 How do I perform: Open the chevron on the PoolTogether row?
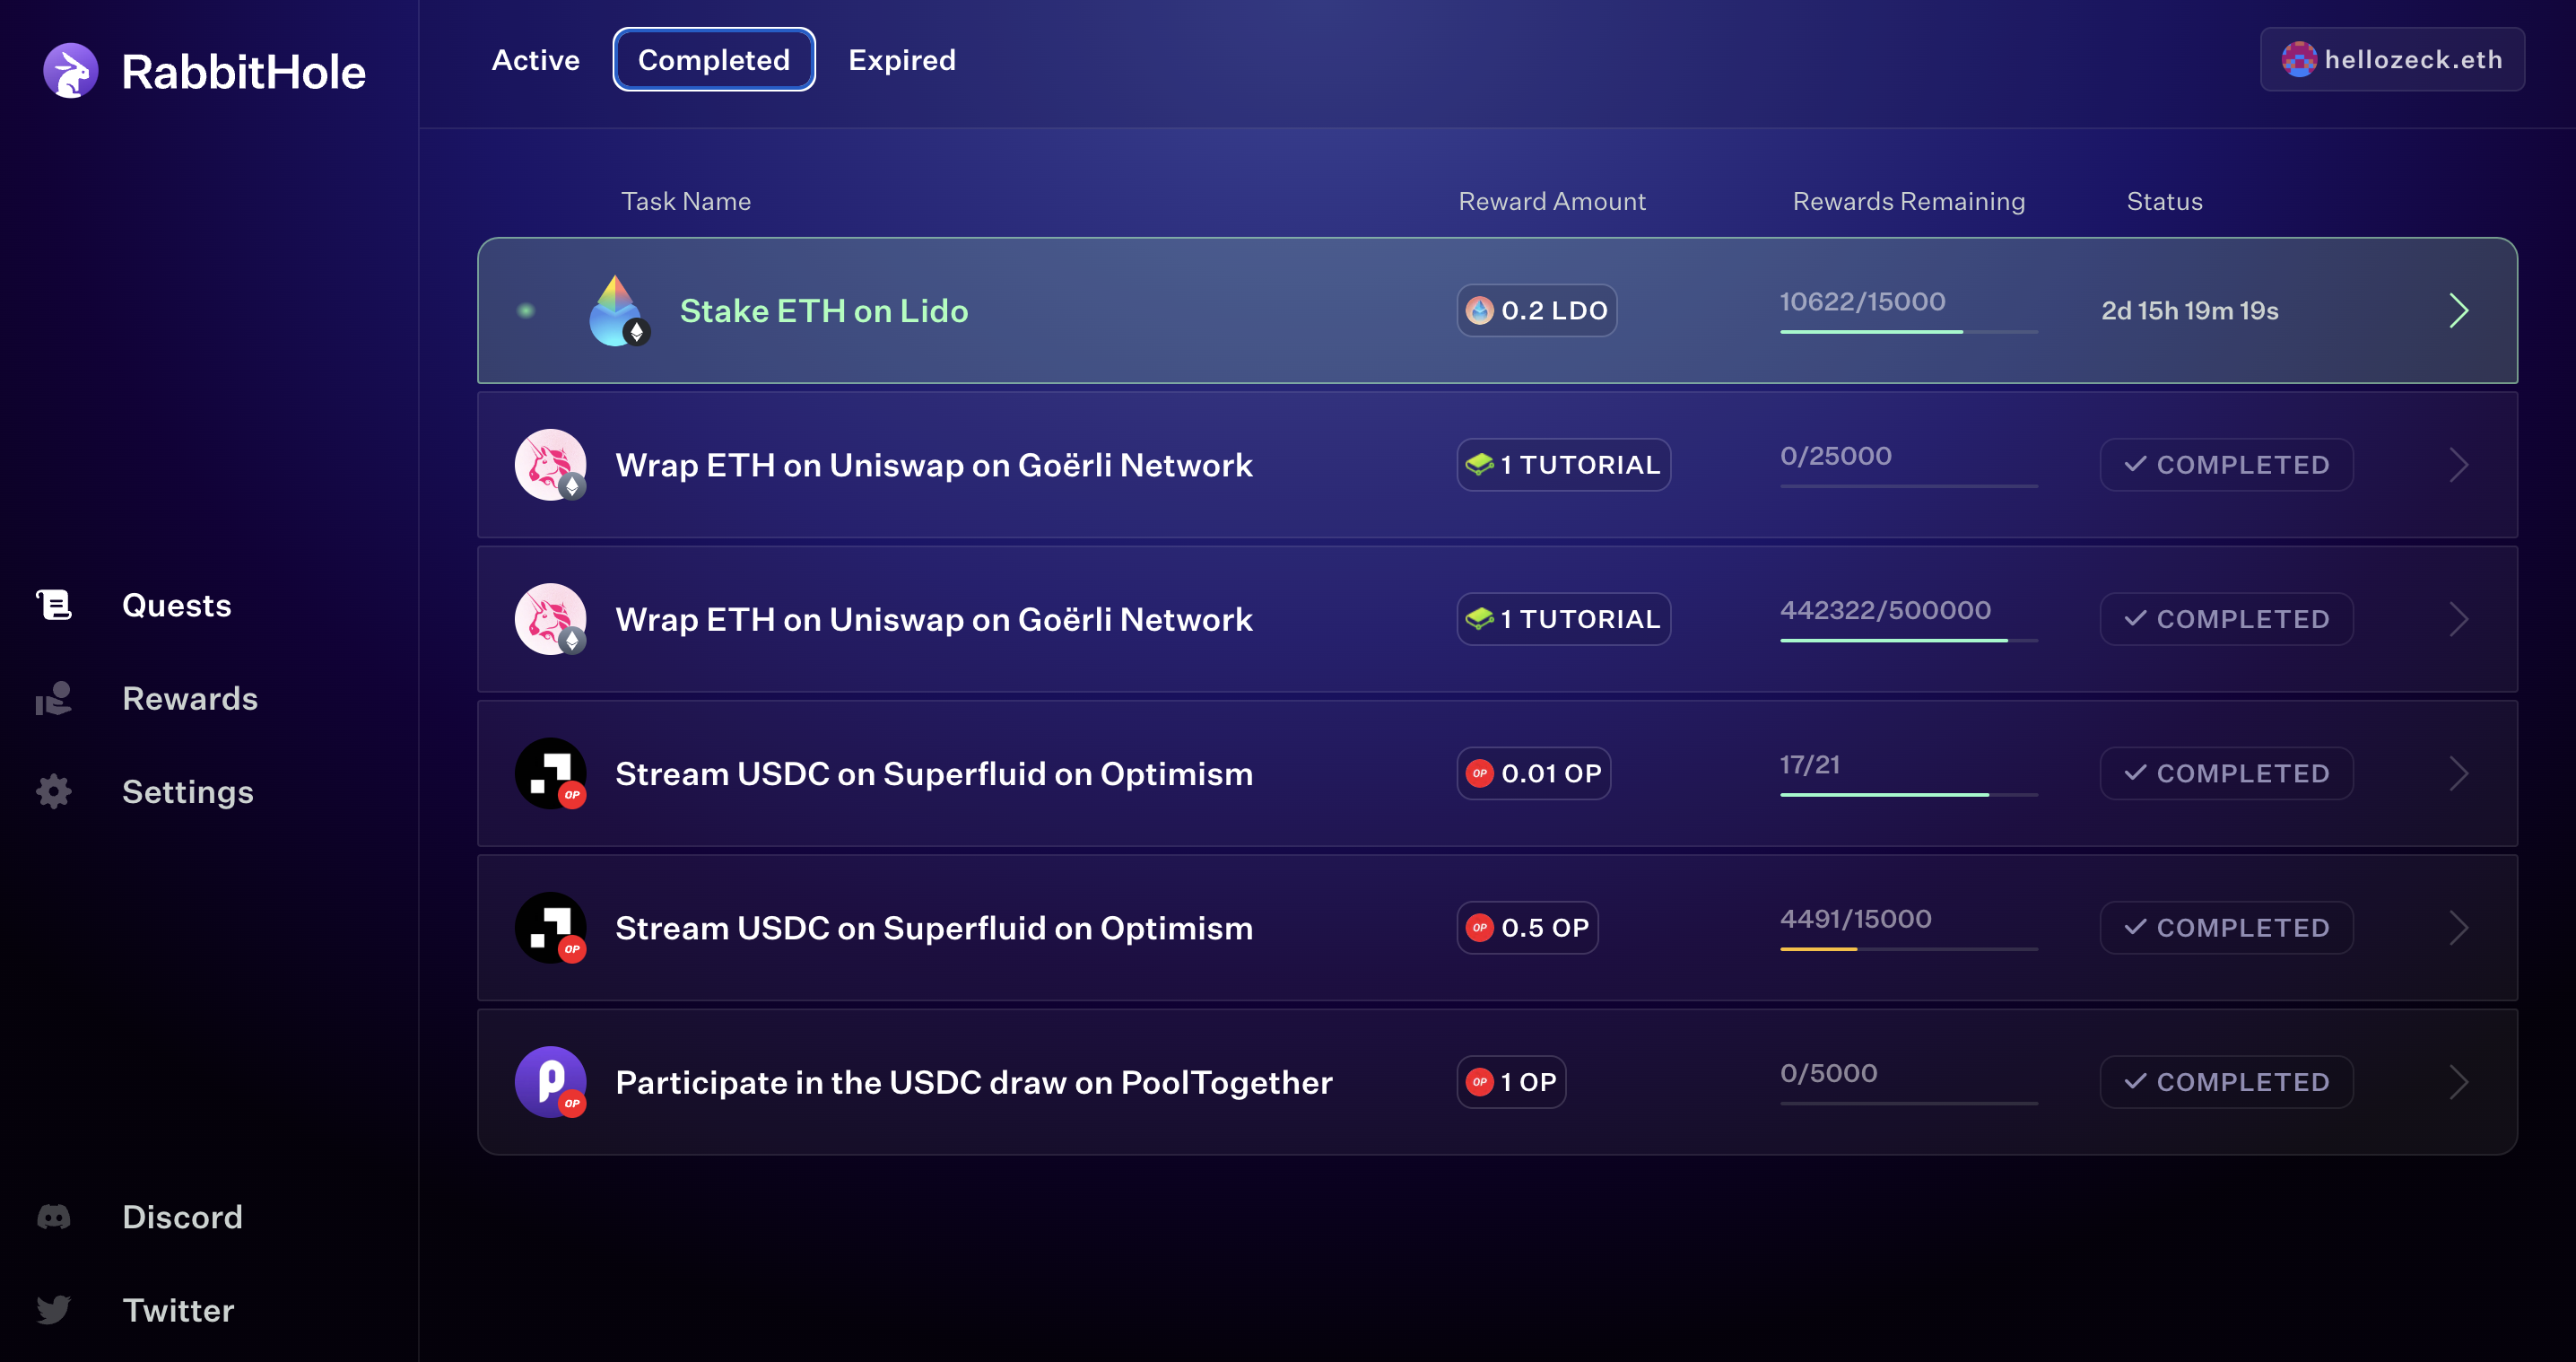(x=2459, y=1082)
